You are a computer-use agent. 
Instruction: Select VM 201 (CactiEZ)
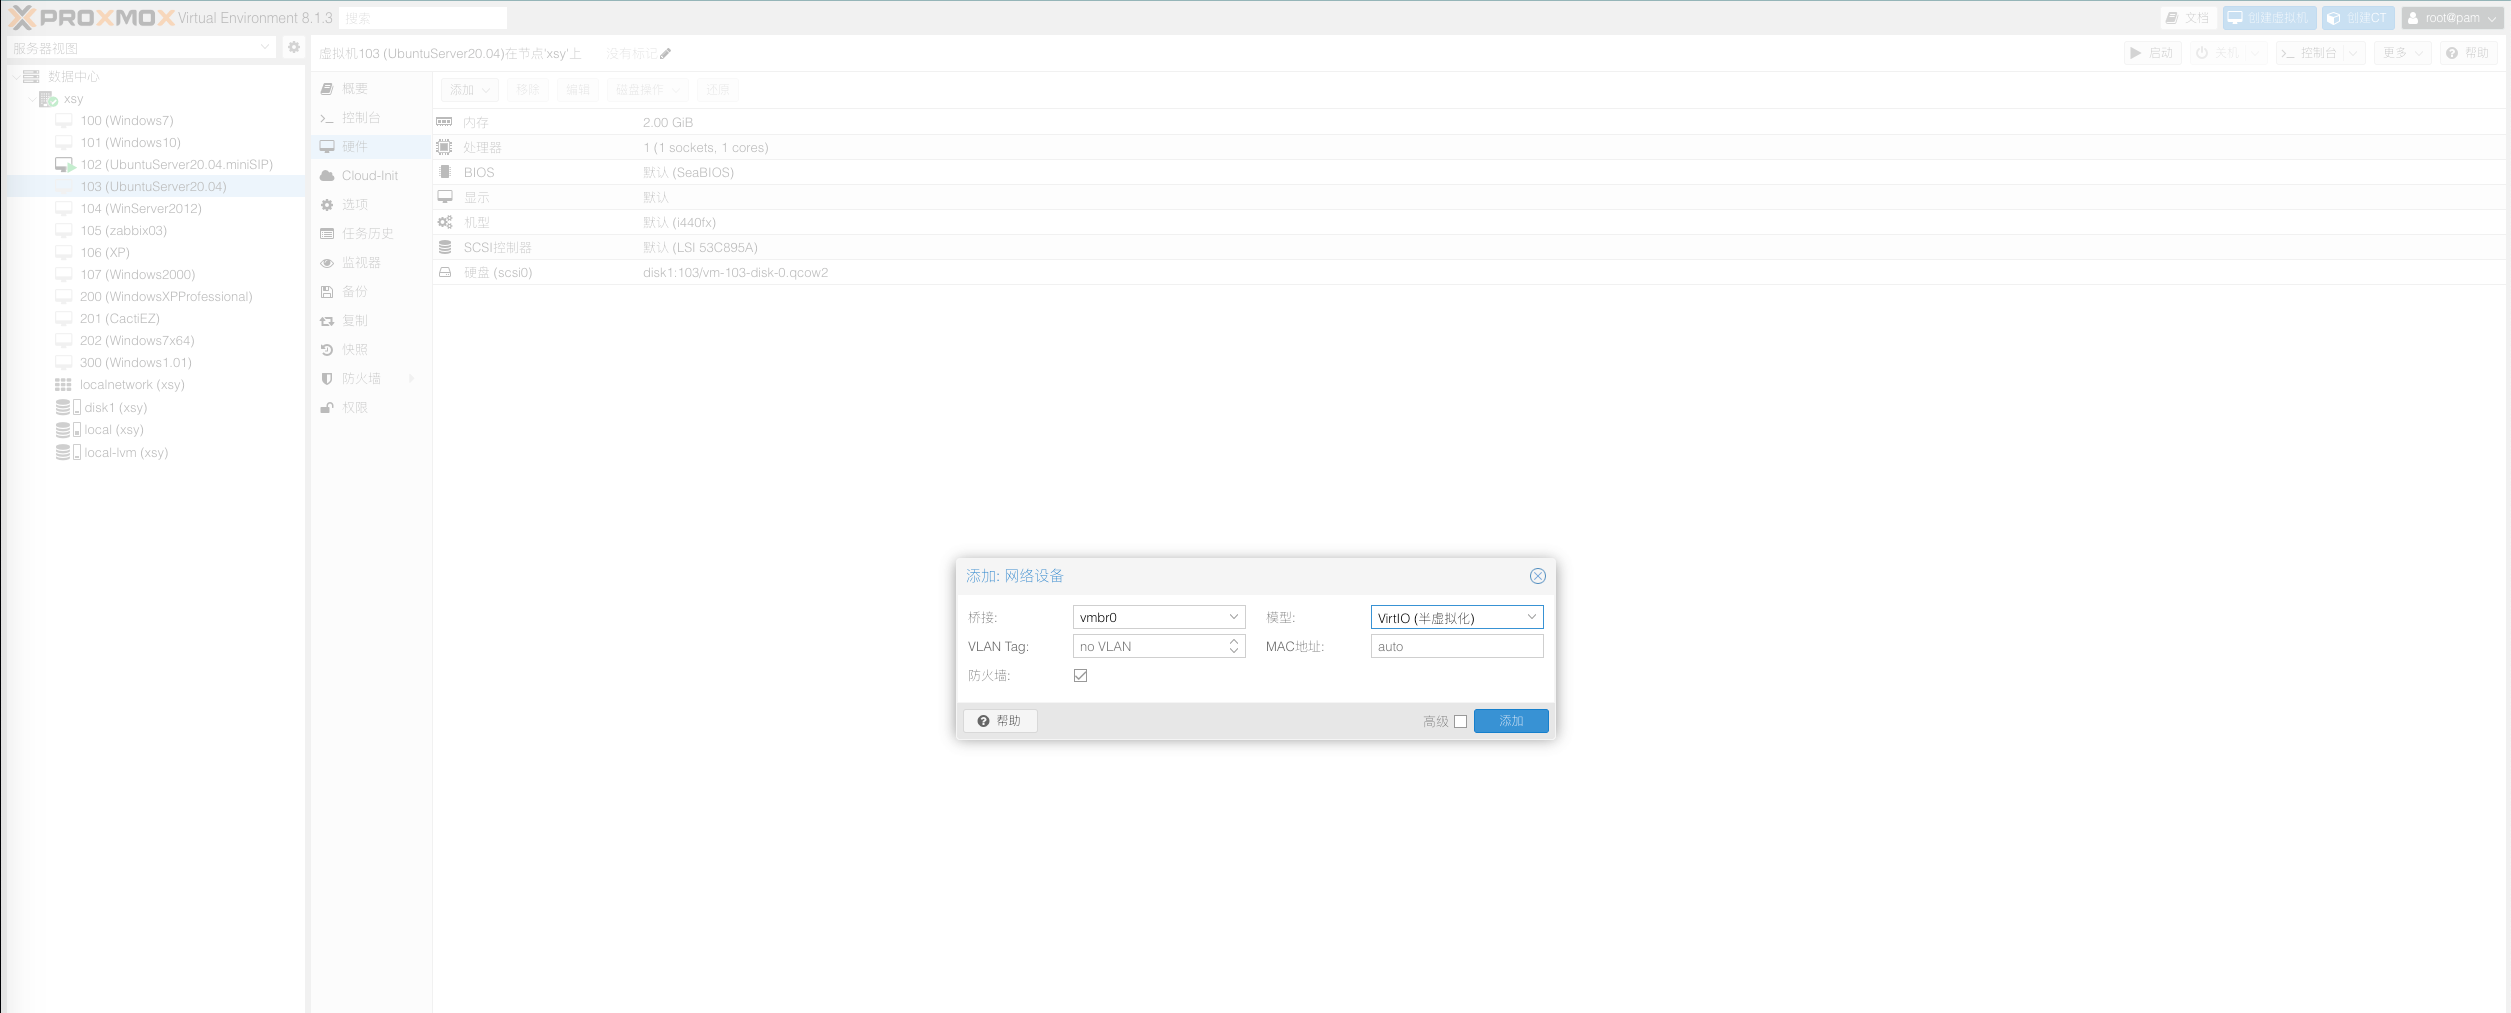tap(120, 318)
